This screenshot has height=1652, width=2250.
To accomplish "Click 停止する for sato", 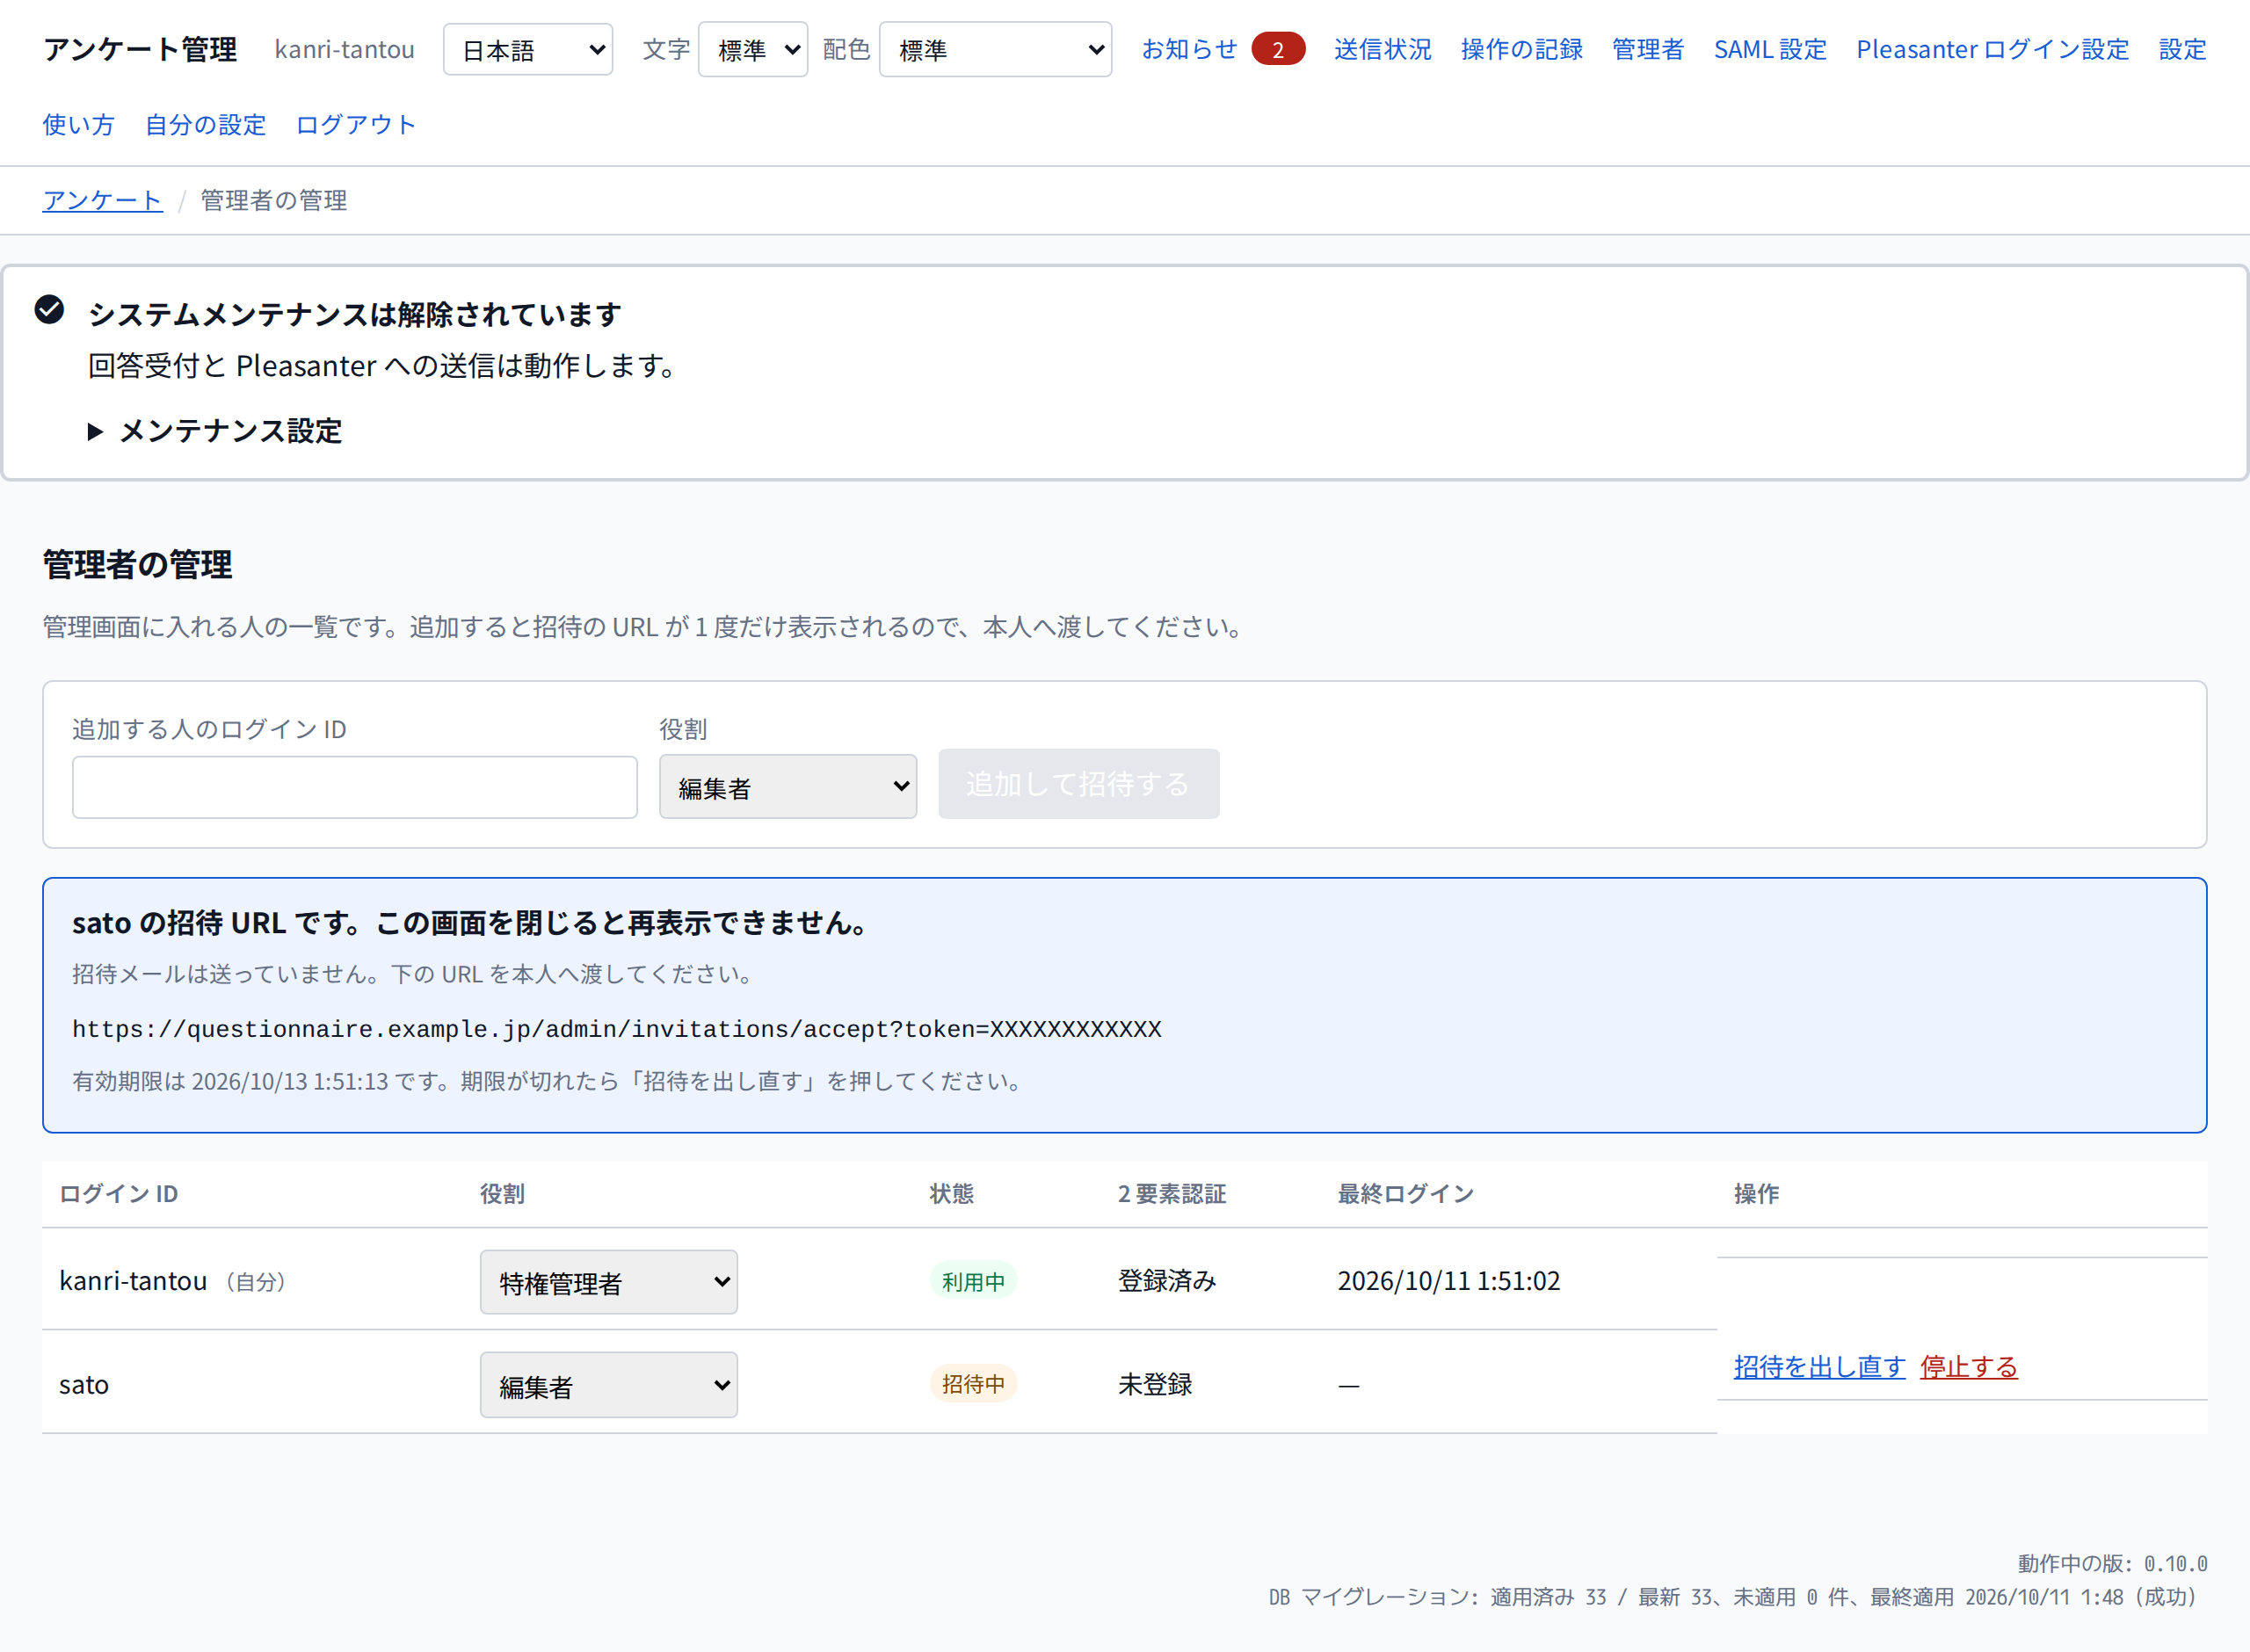I will pyautogui.click(x=1969, y=1366).
